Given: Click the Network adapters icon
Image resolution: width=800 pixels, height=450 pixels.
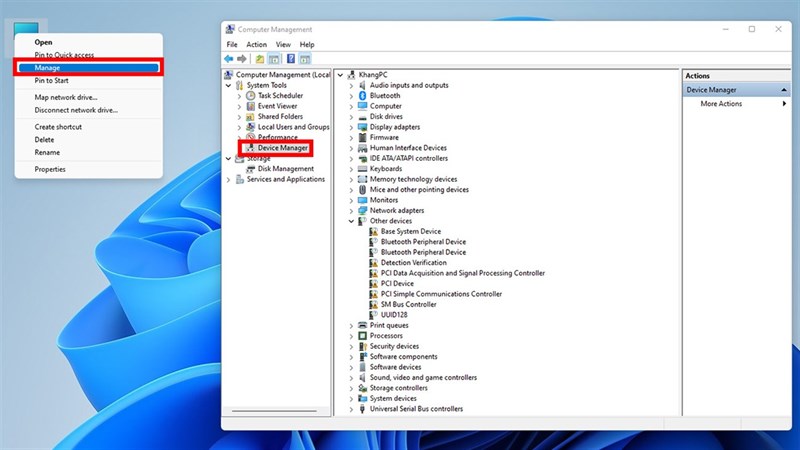Looking at the screenshot, I should pos(362,210).
